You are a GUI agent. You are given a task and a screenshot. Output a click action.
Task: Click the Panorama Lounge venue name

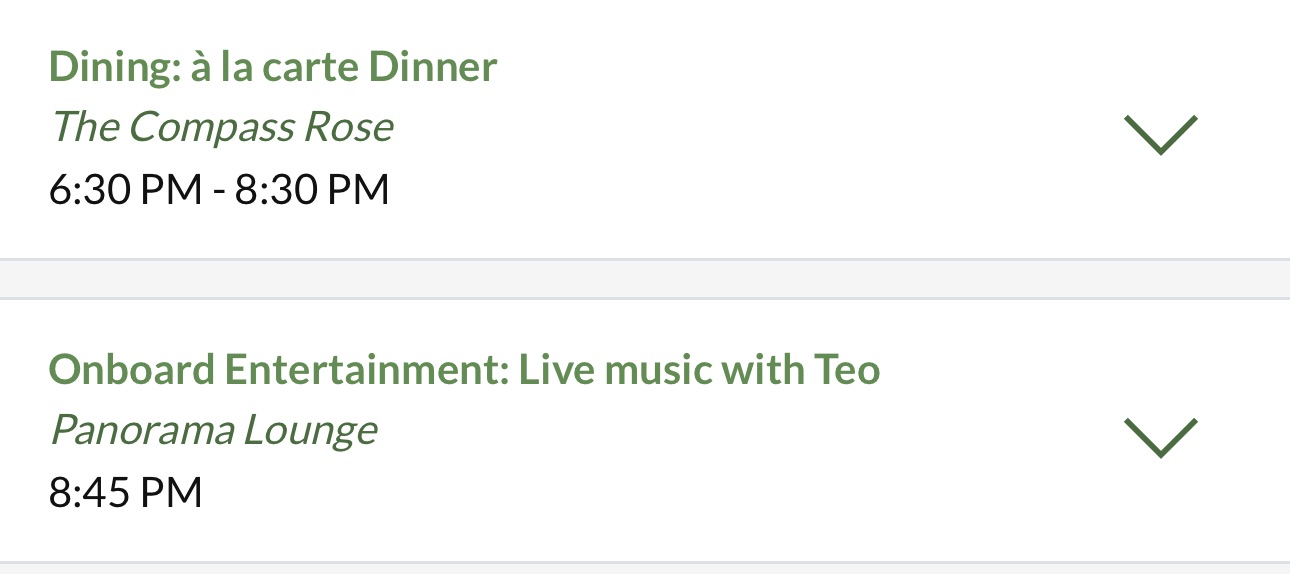point(213,430)
